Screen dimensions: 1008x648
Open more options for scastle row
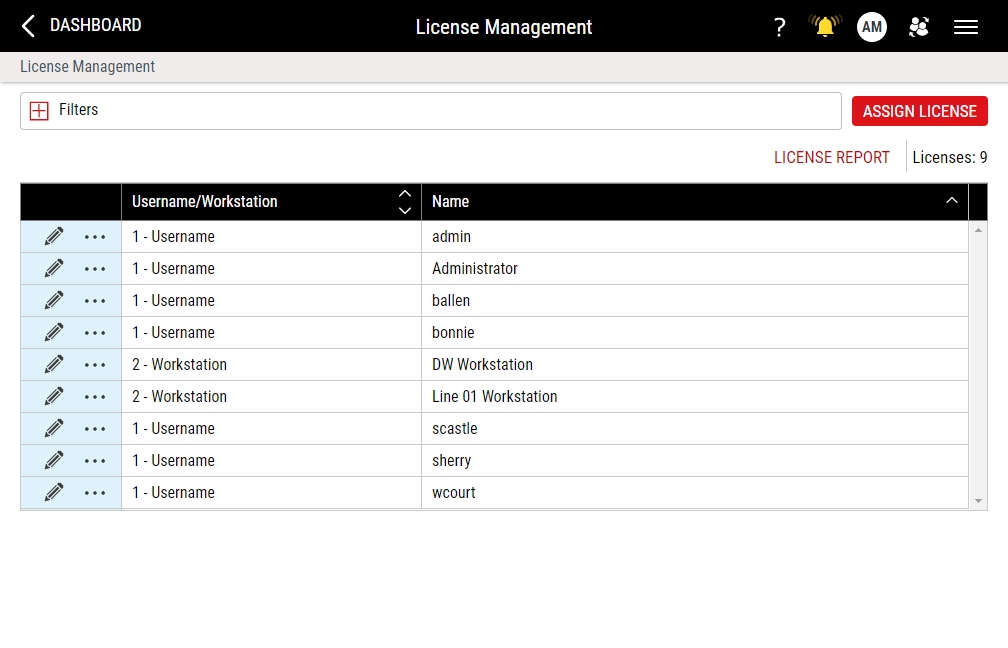pyautogui.click(x=95, y=429)
